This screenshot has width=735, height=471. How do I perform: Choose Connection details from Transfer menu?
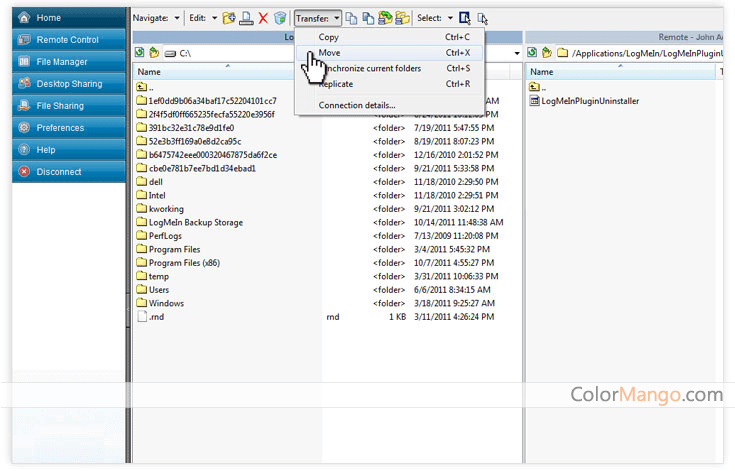pos(357,105)
